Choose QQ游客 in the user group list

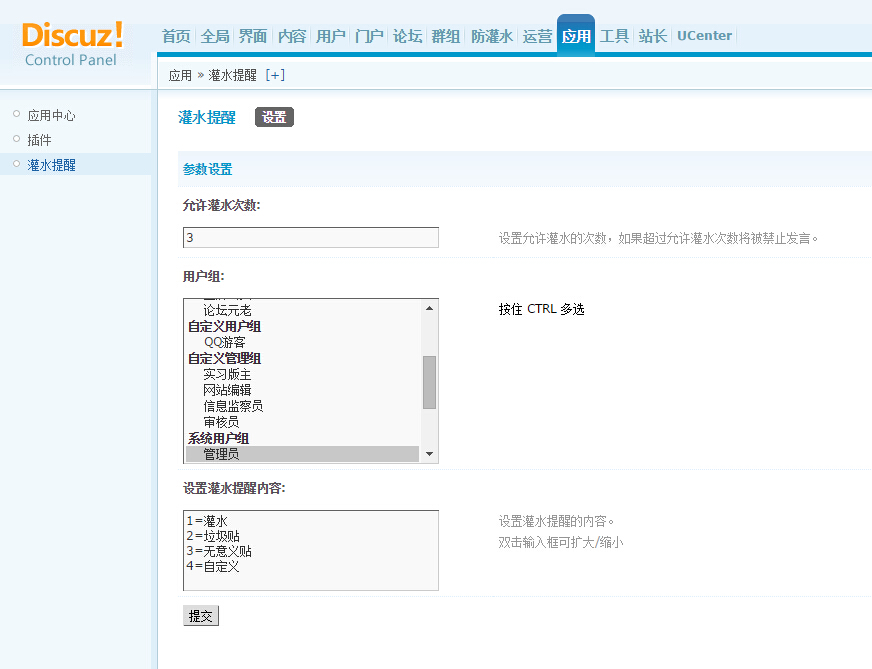[x=224, y=342]
